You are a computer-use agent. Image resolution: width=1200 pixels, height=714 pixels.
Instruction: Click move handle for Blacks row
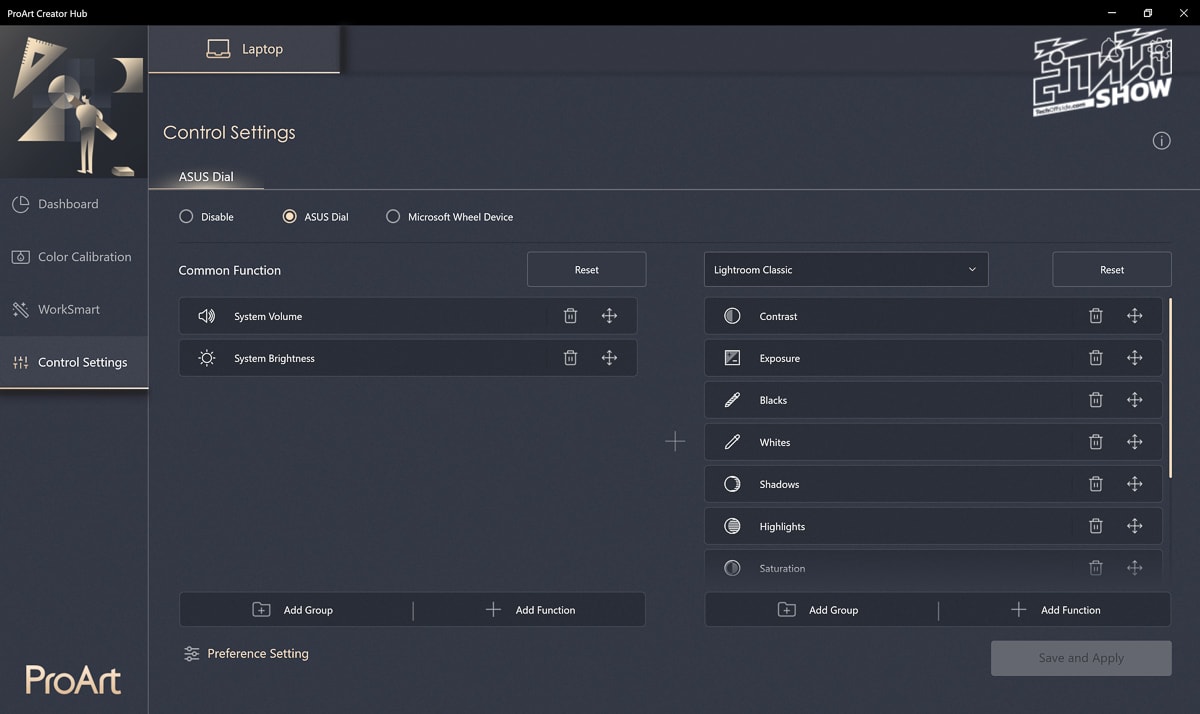(x=1134, y=400)
